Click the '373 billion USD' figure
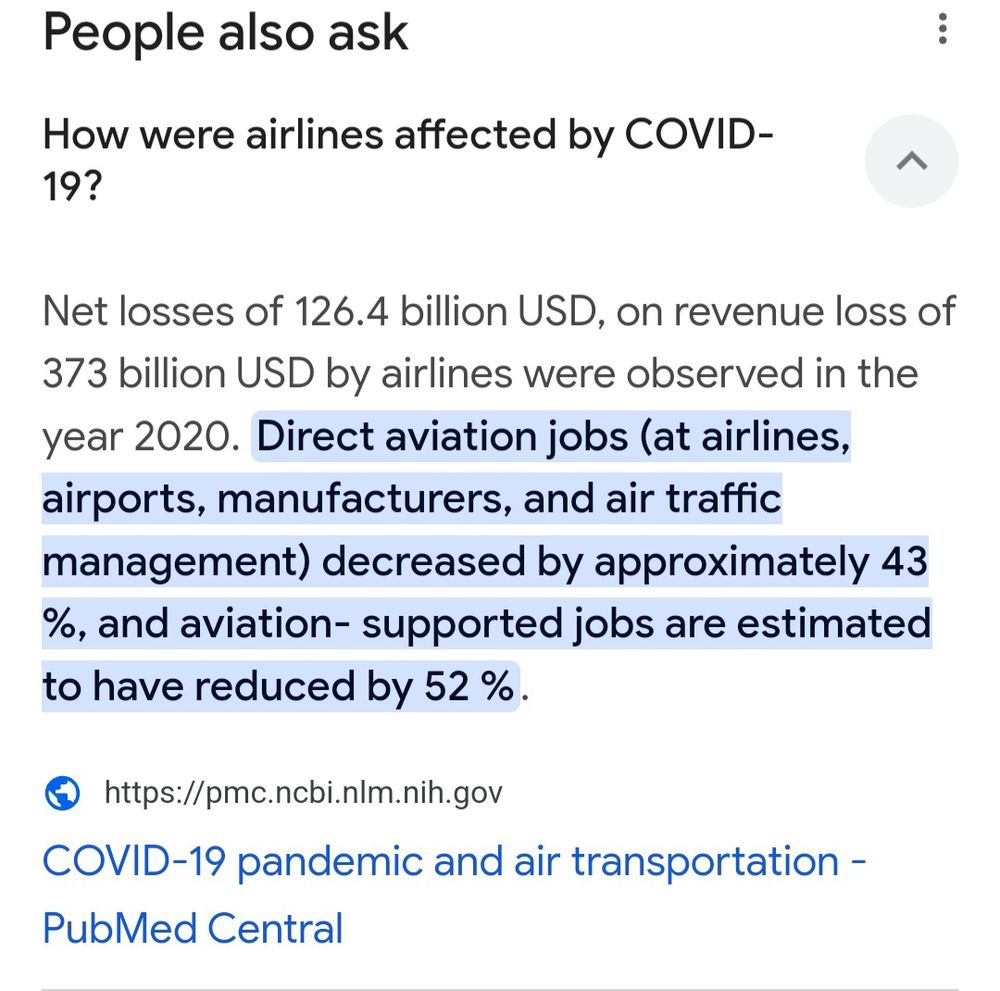 coord(178,373)
